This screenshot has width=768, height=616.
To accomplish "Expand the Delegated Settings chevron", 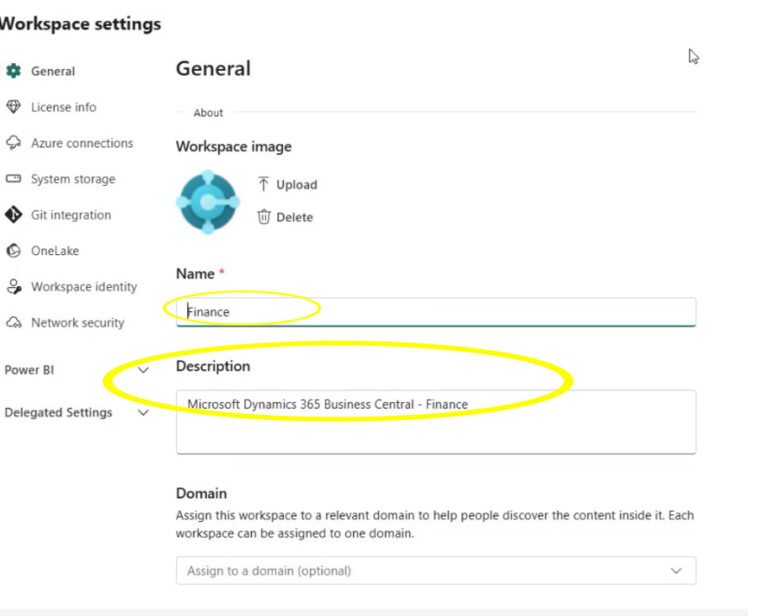I will click(x=143, y=413).
